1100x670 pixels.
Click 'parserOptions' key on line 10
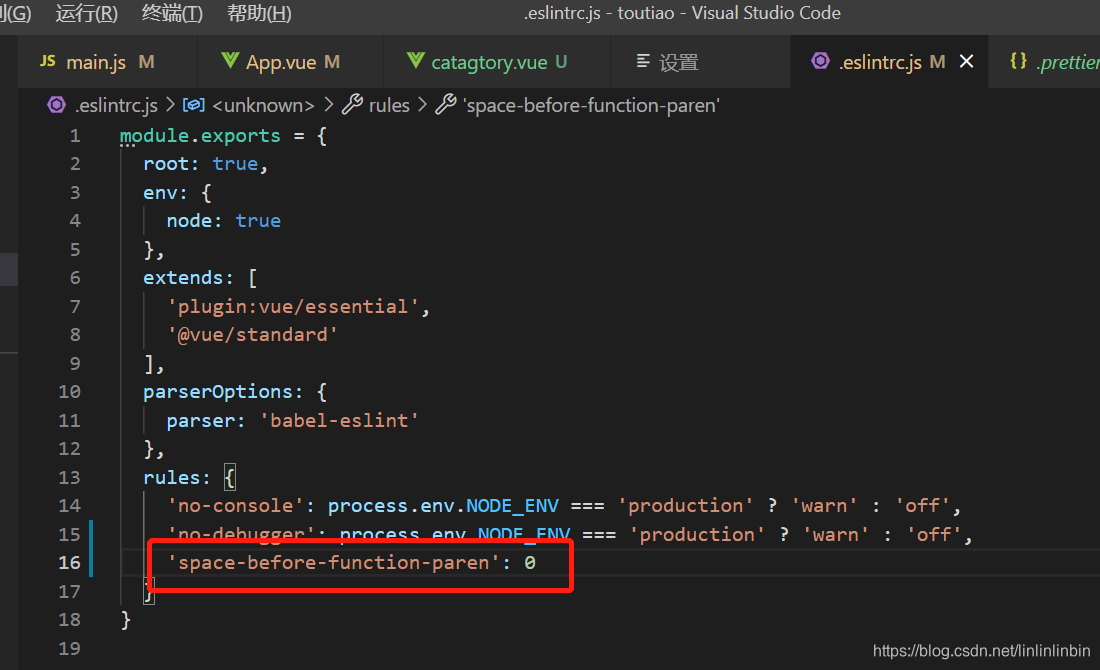pyautogui.click(x=217, y=391)
